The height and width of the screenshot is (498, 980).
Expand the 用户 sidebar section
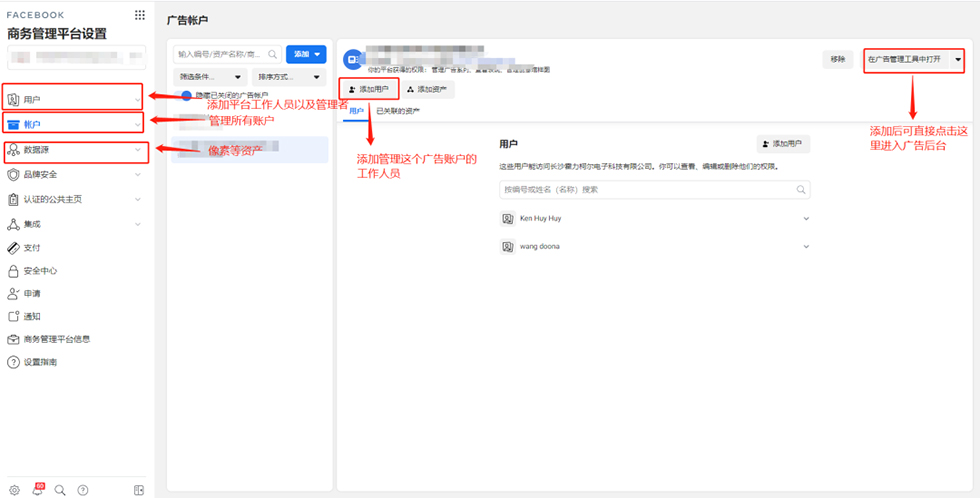coord(137,99)
